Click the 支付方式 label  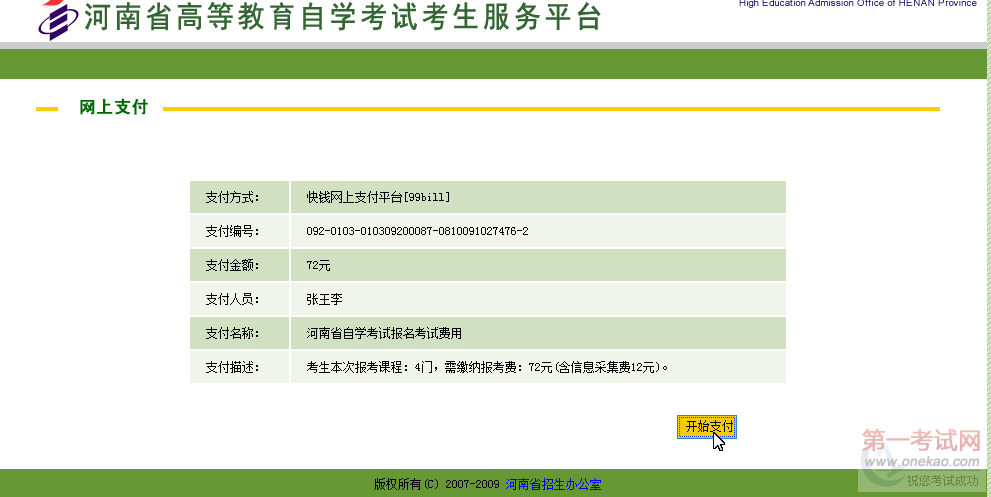[x=232, y=197]
